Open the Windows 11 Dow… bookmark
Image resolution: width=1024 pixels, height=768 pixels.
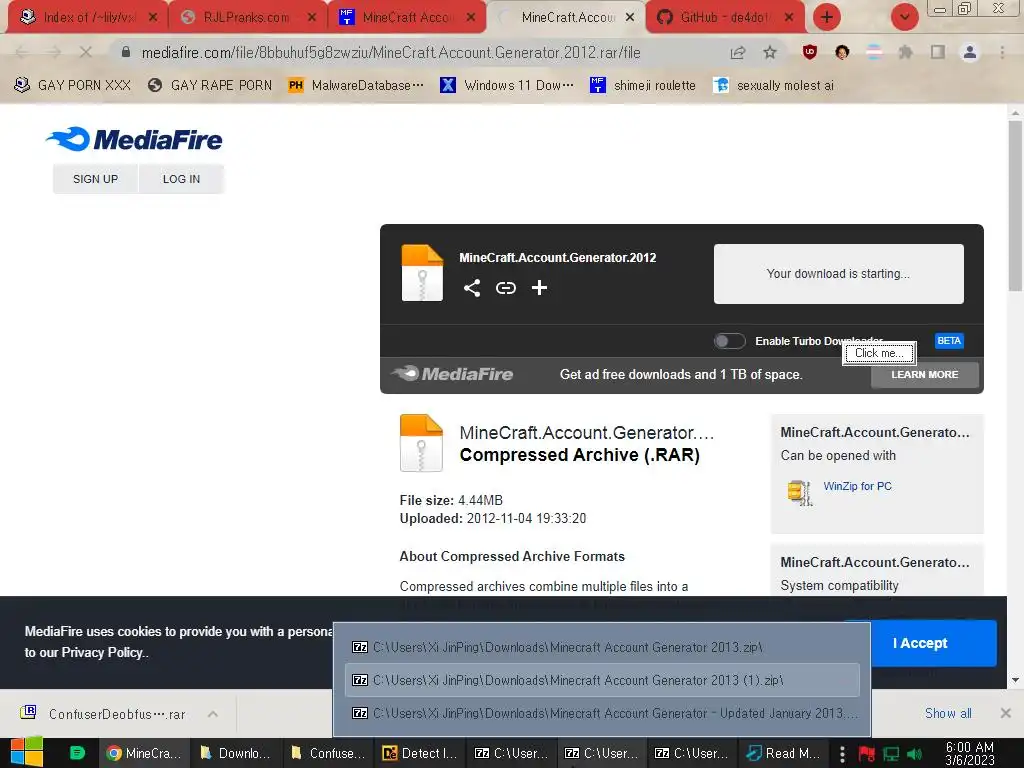pos(507,85)
